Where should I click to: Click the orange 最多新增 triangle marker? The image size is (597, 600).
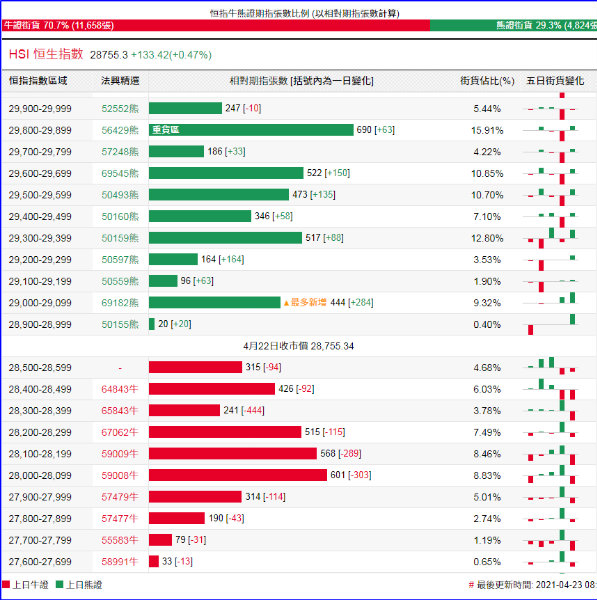click(286, 303)
